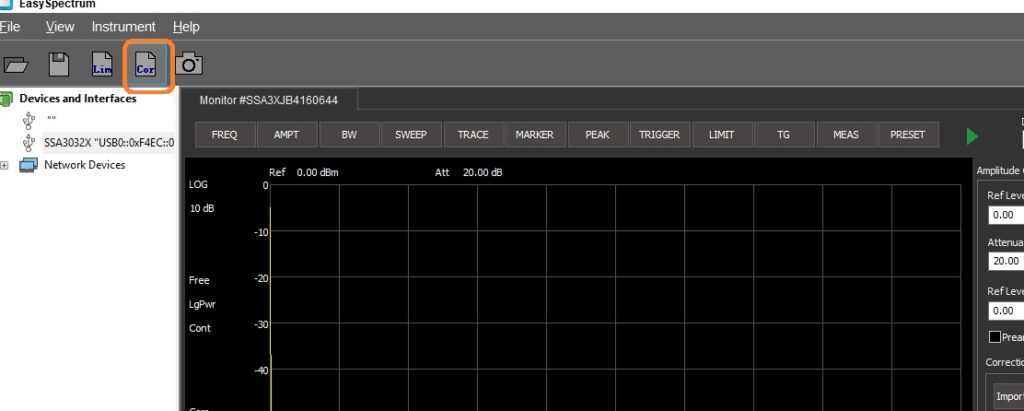Open the Instrument menu
This screenshot has width=1024, height=411.
coord(123,27)
